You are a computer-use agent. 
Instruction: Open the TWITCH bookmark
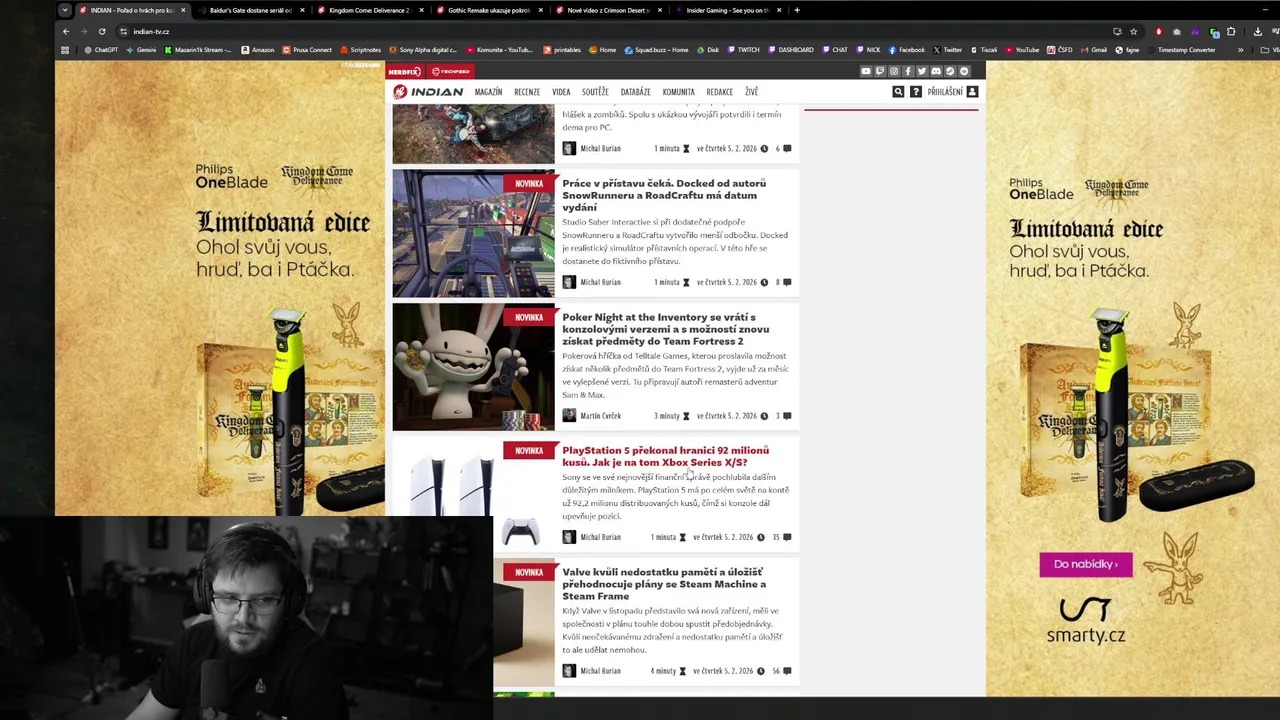click(743, 50)
